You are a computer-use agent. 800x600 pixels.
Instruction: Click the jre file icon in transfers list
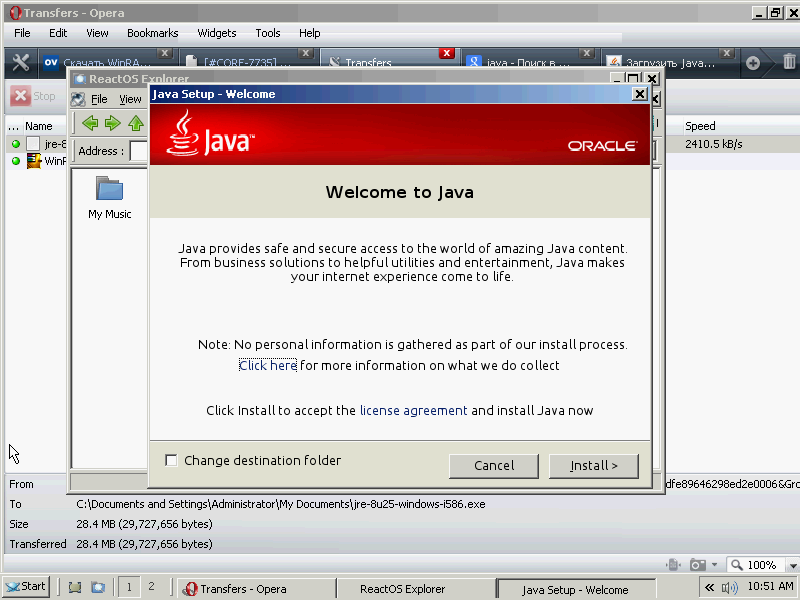click(33, 144)
